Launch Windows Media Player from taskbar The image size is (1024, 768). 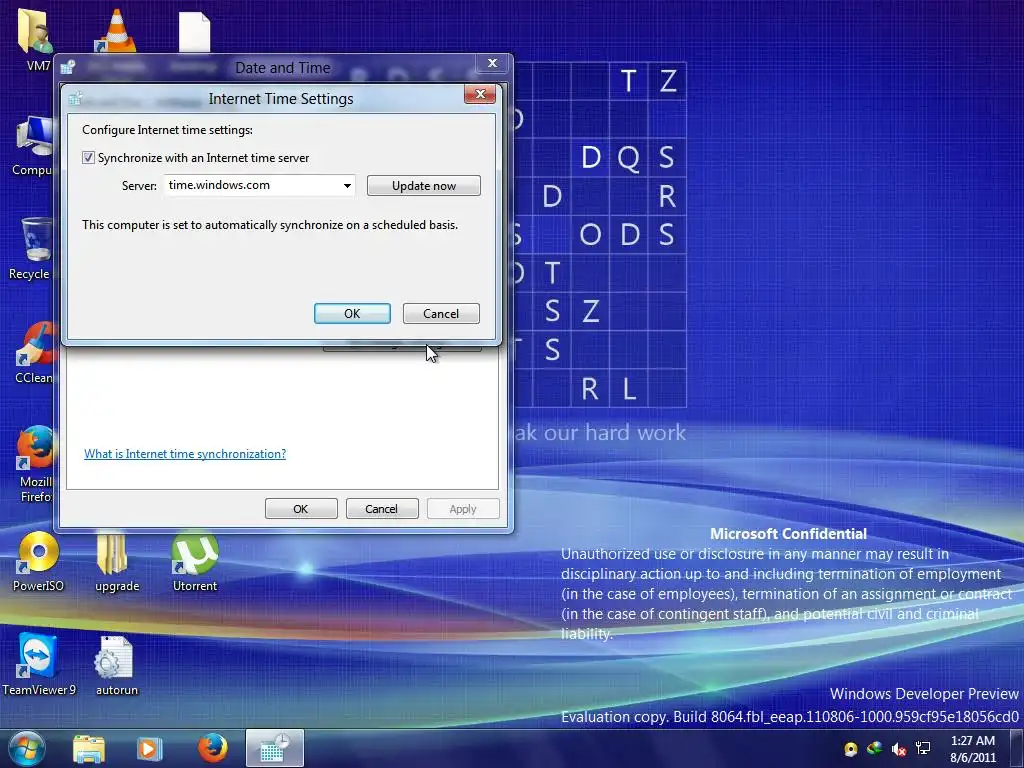(x=149, y=748)
